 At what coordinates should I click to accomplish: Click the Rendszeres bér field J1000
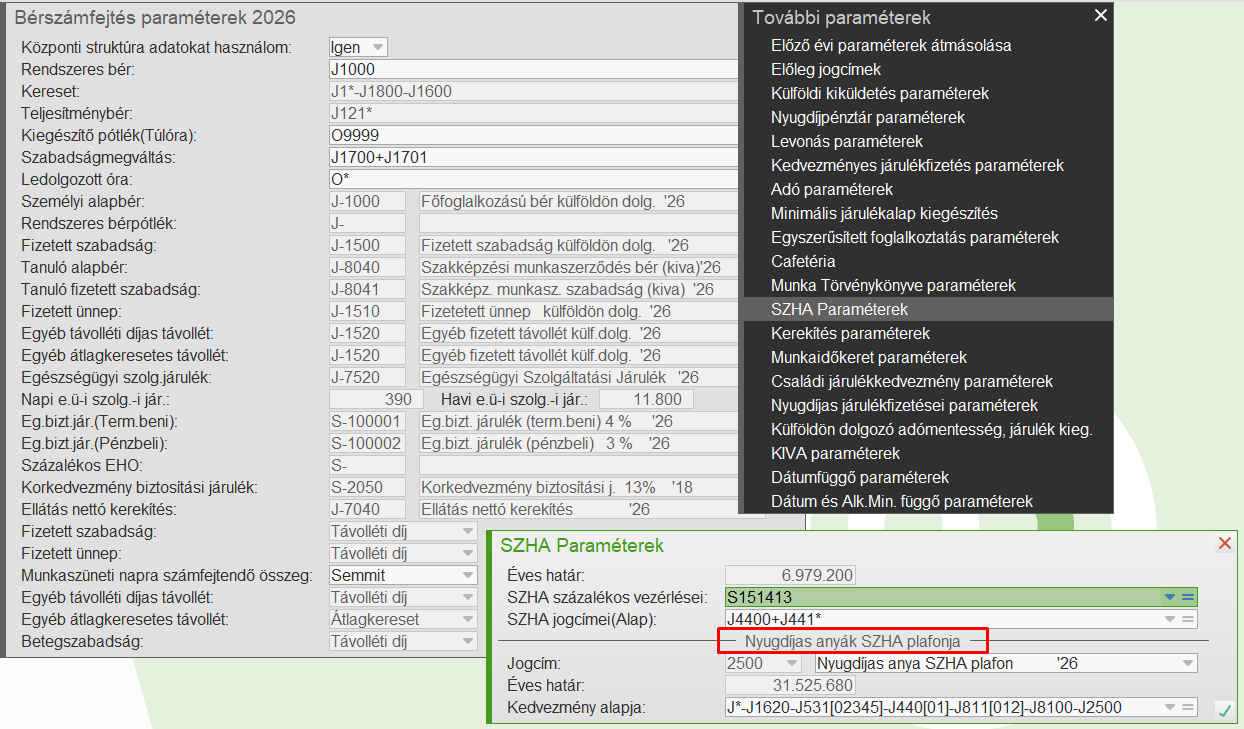pos(532,70)
